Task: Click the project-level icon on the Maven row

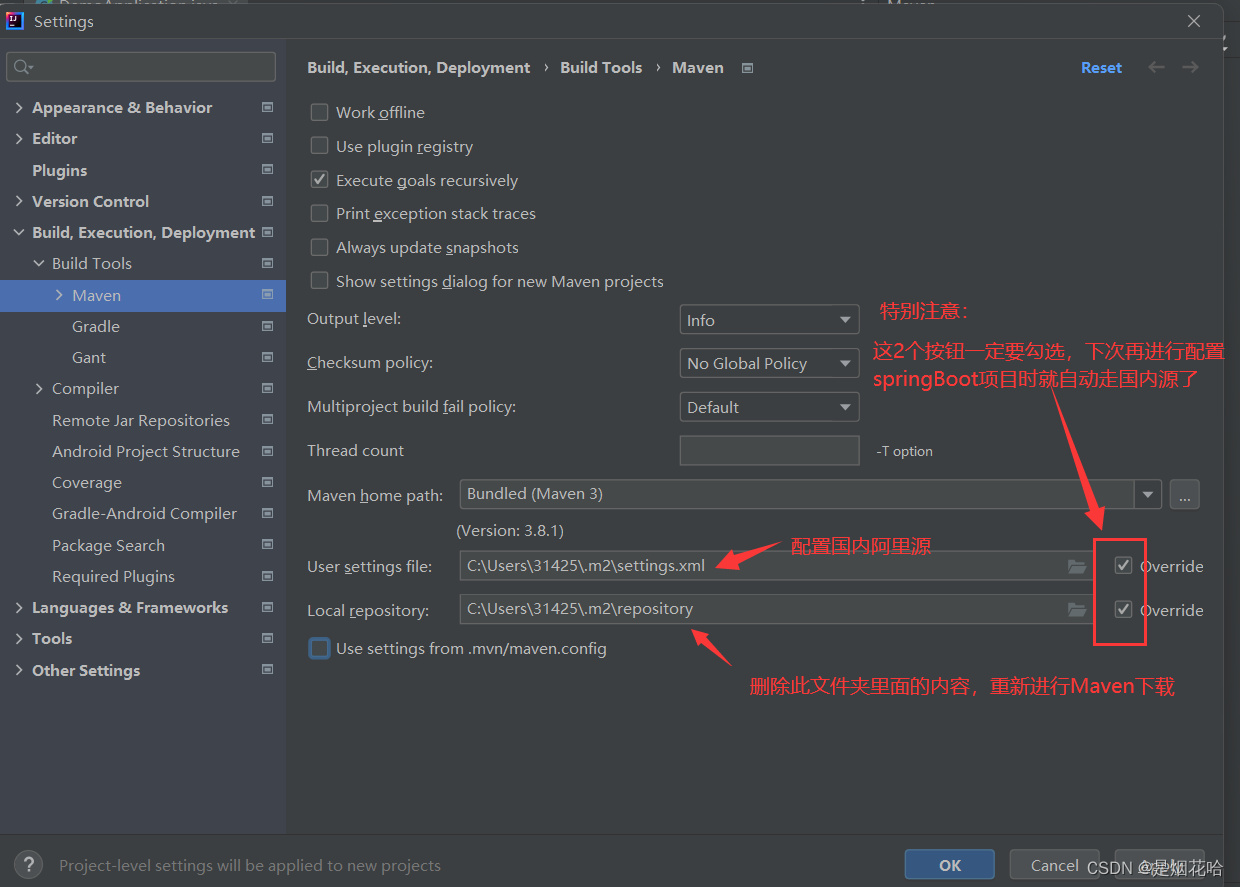Action: (x=267, y=295)
